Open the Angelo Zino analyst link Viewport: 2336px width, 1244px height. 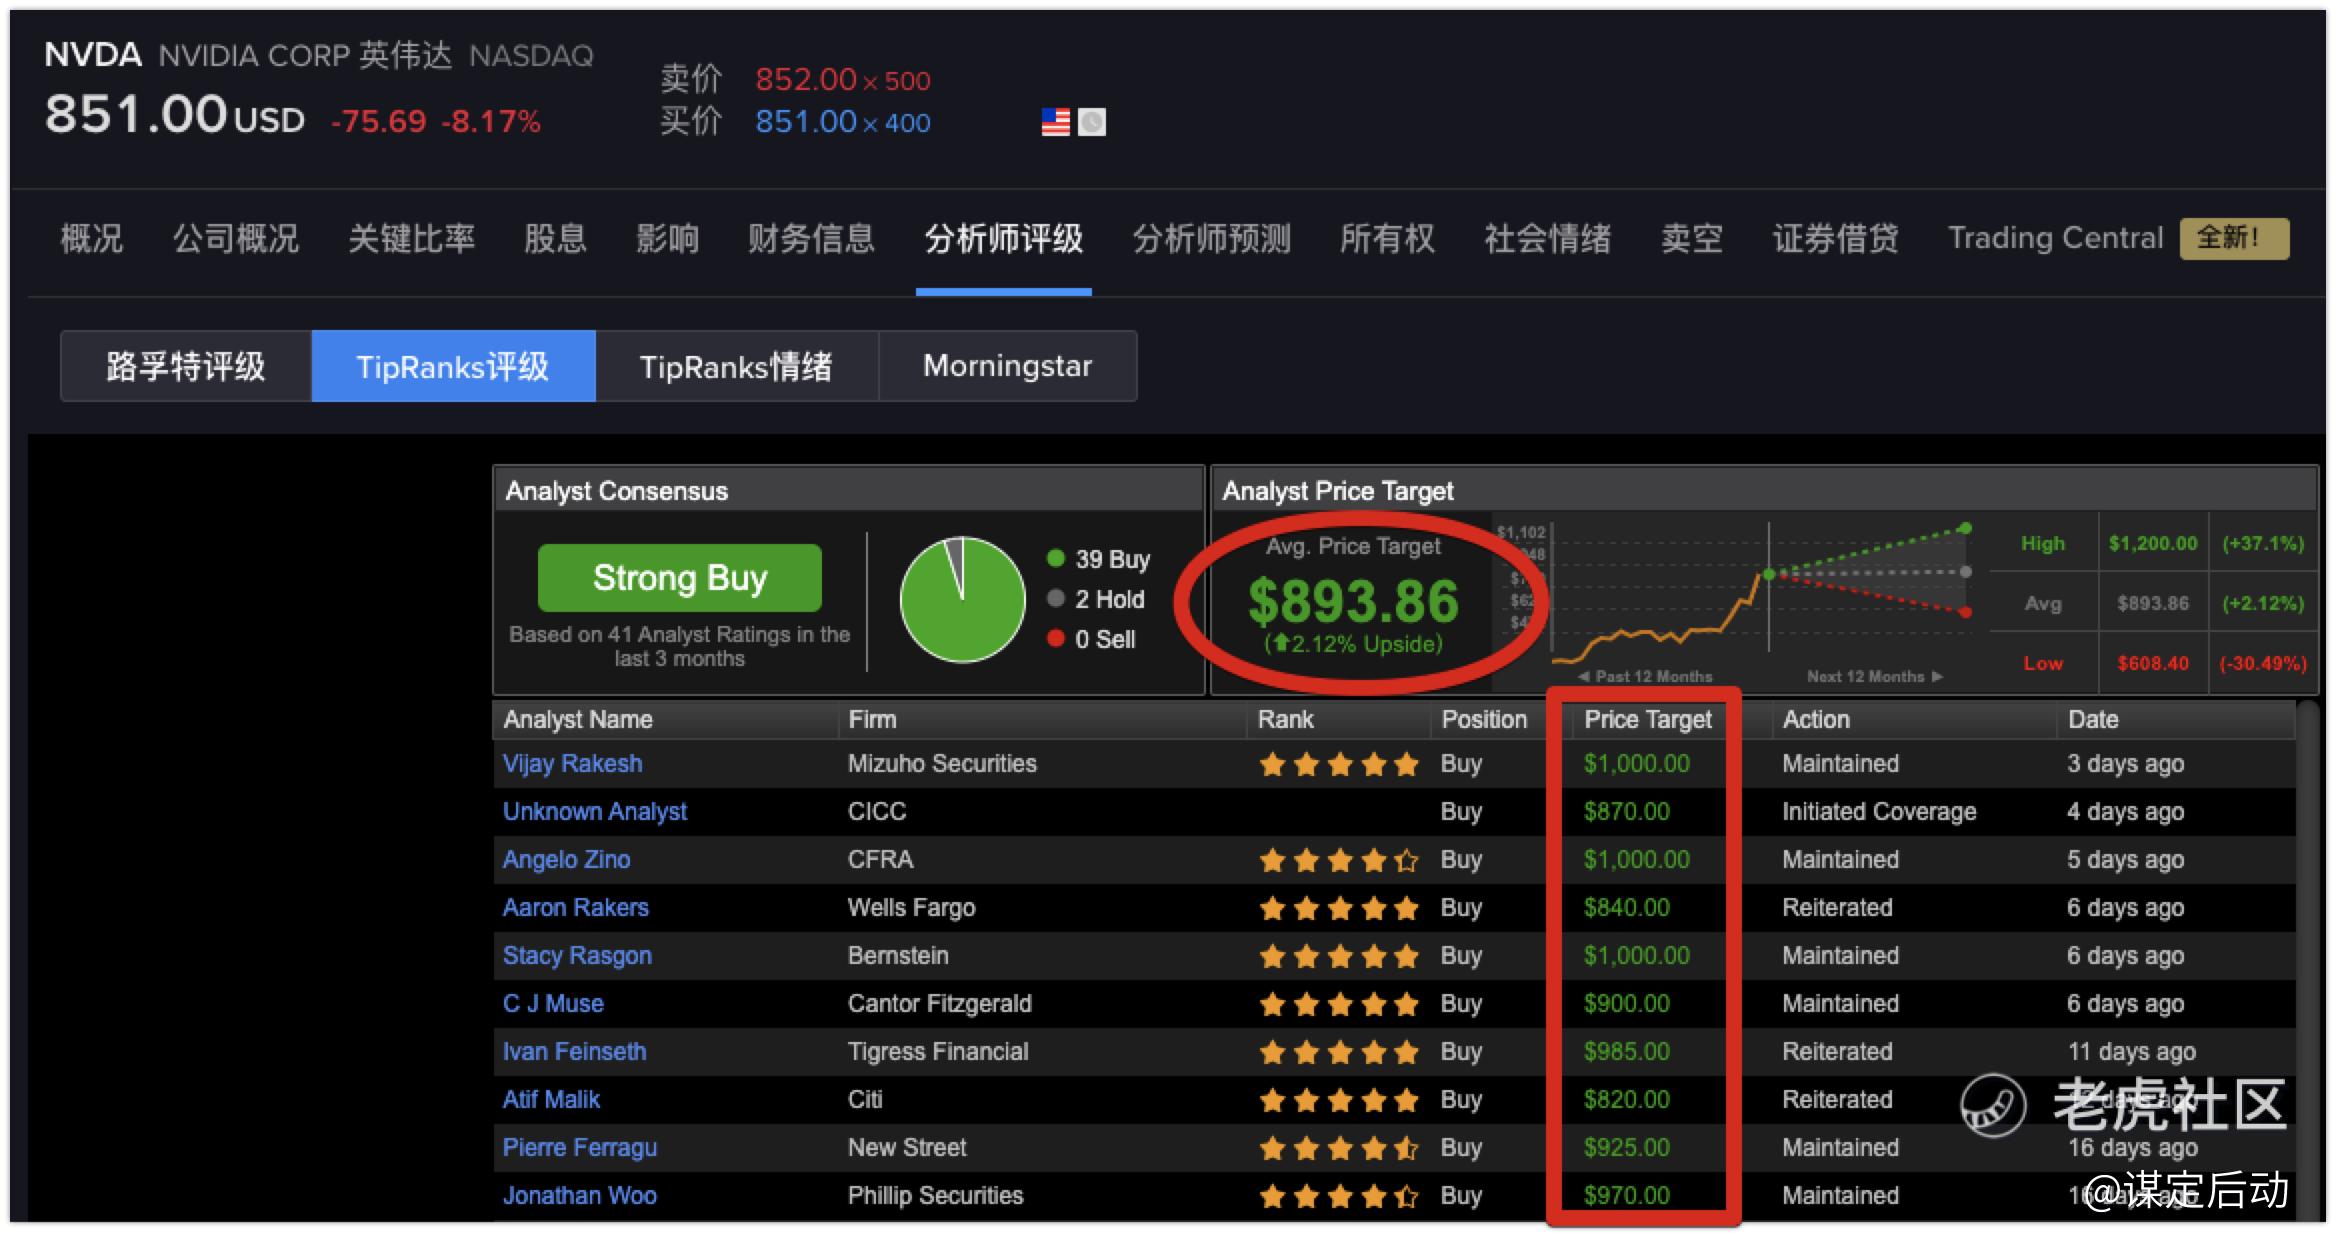[x=566, y=860]
